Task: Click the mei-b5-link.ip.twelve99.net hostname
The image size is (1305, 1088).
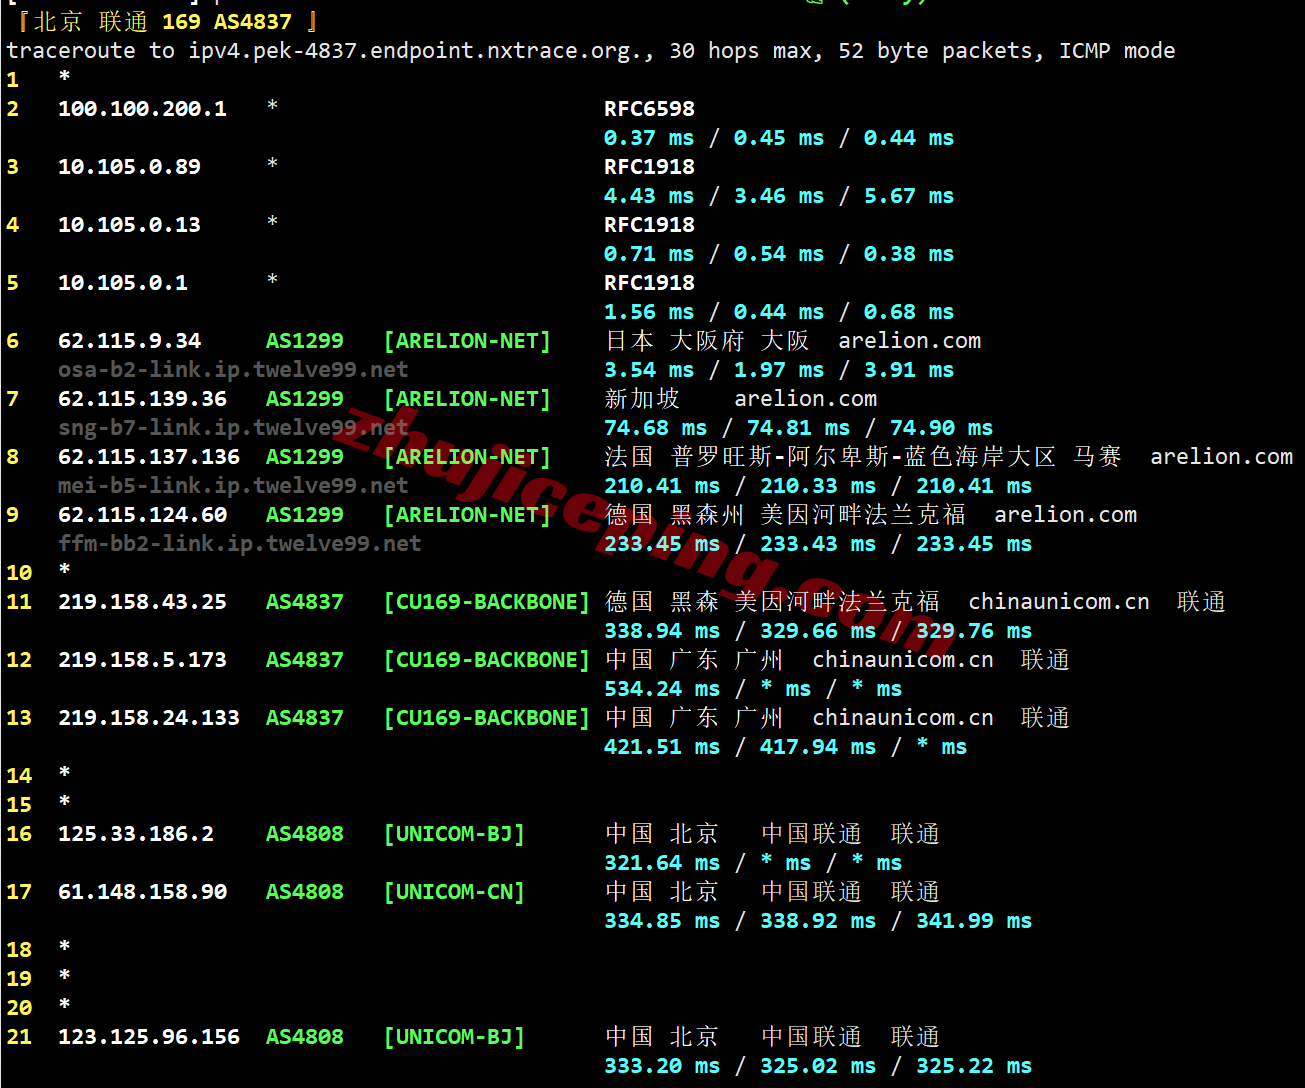Action: tap(233, 486)
